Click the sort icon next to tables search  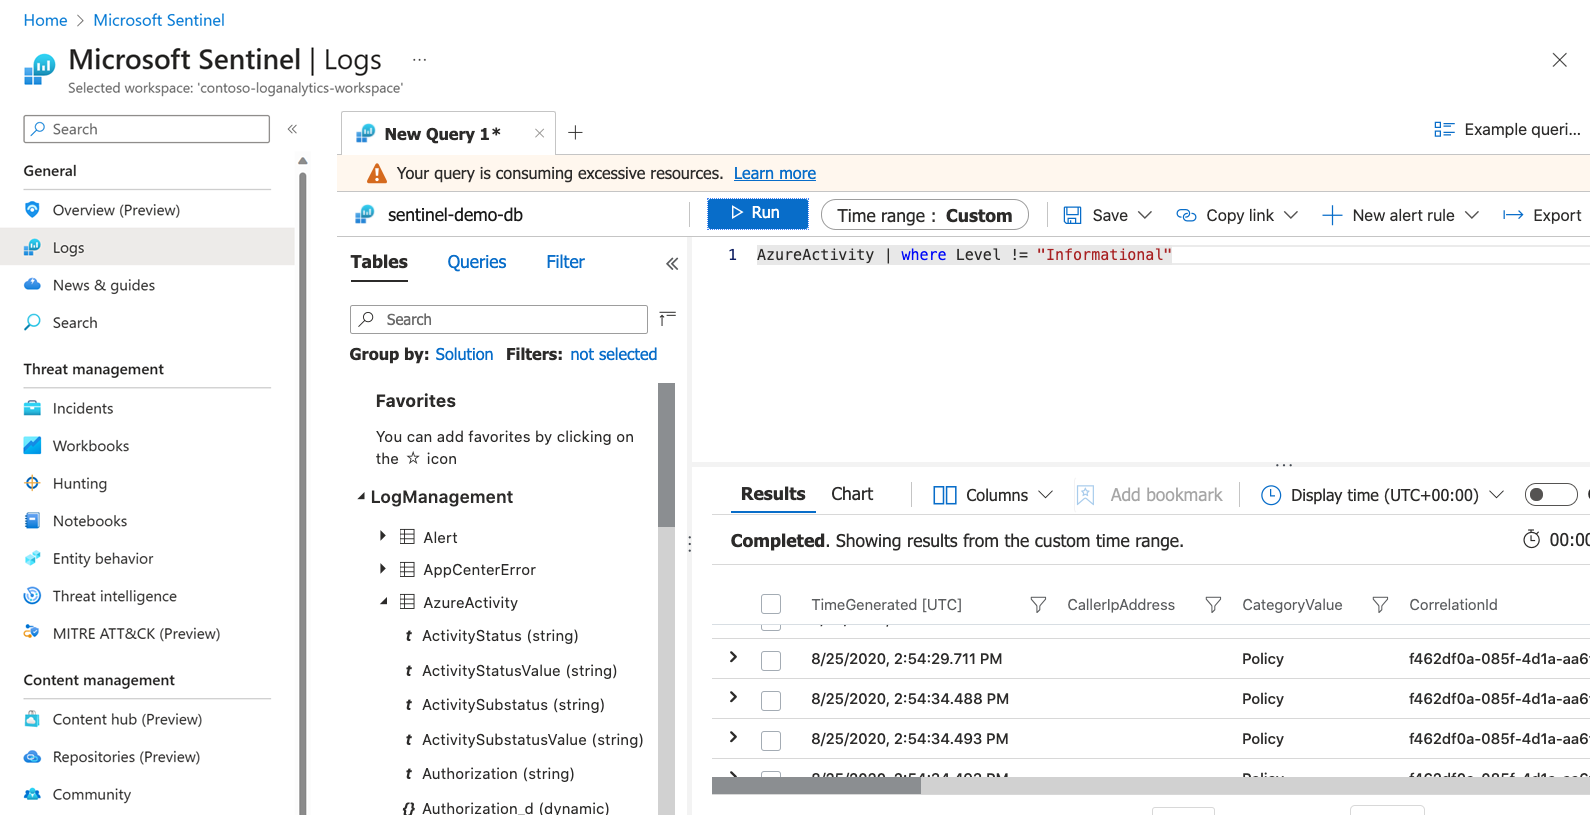tap(668, 319)
